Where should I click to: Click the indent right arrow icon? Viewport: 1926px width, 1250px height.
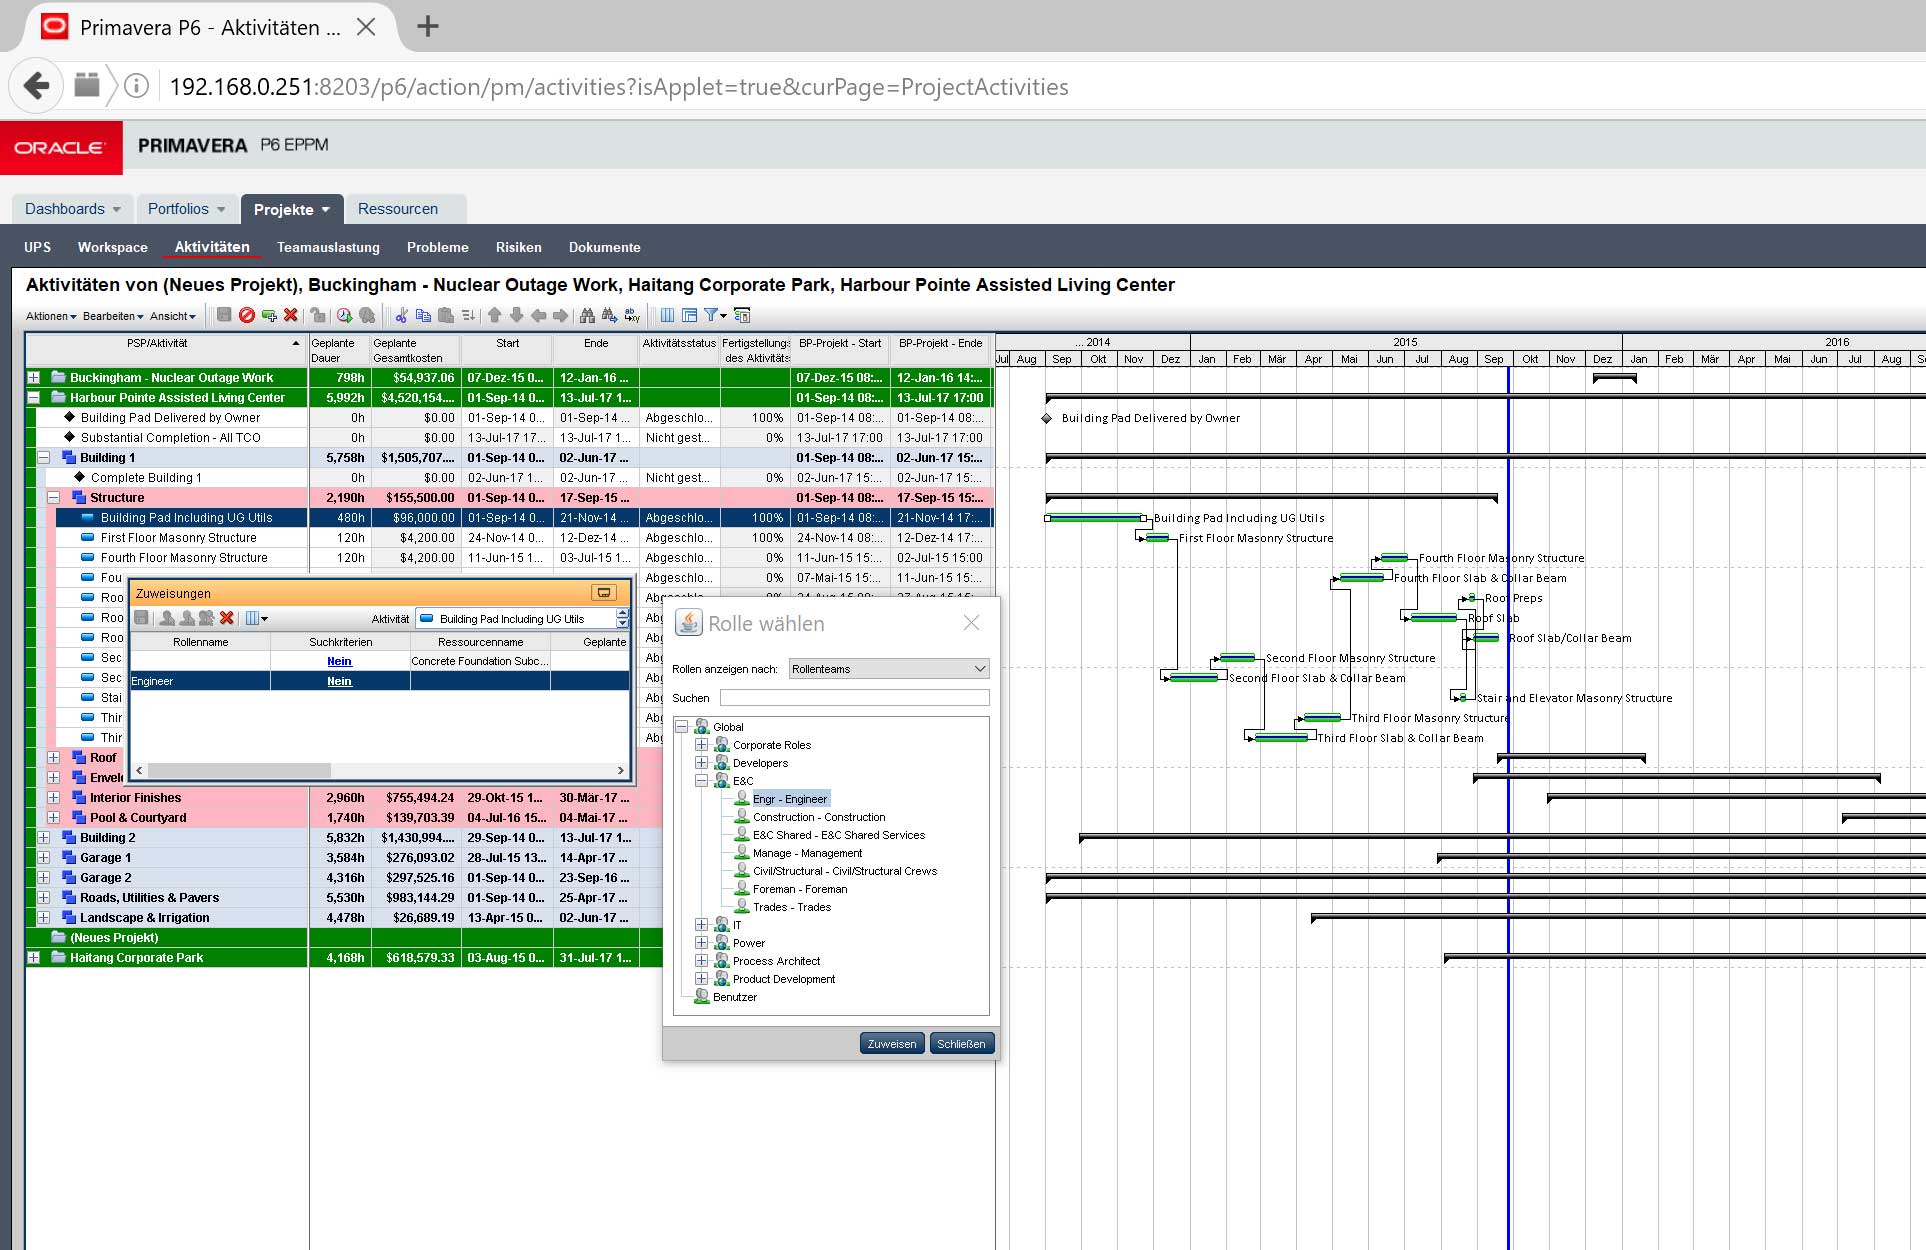tap(560, 315)
